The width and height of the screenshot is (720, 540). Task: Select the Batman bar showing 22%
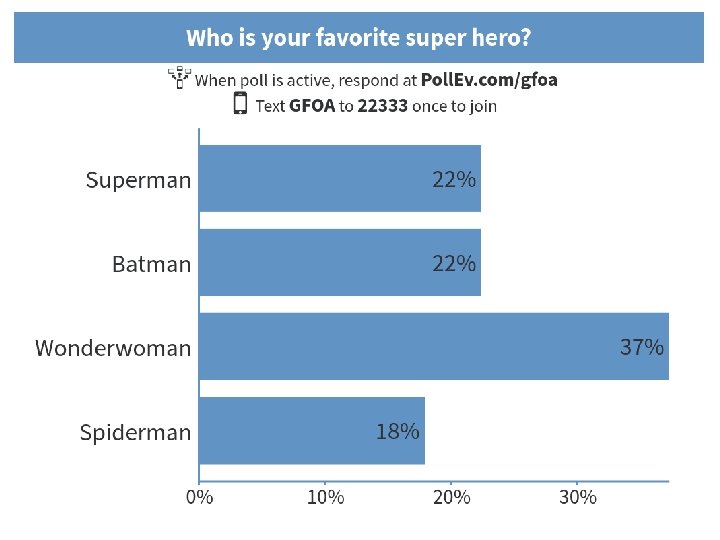pos(340,263)
